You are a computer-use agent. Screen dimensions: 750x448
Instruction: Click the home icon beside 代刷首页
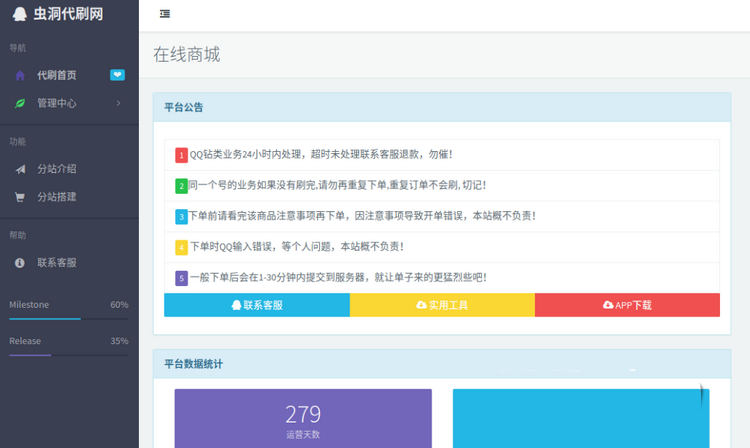(20, 75)
